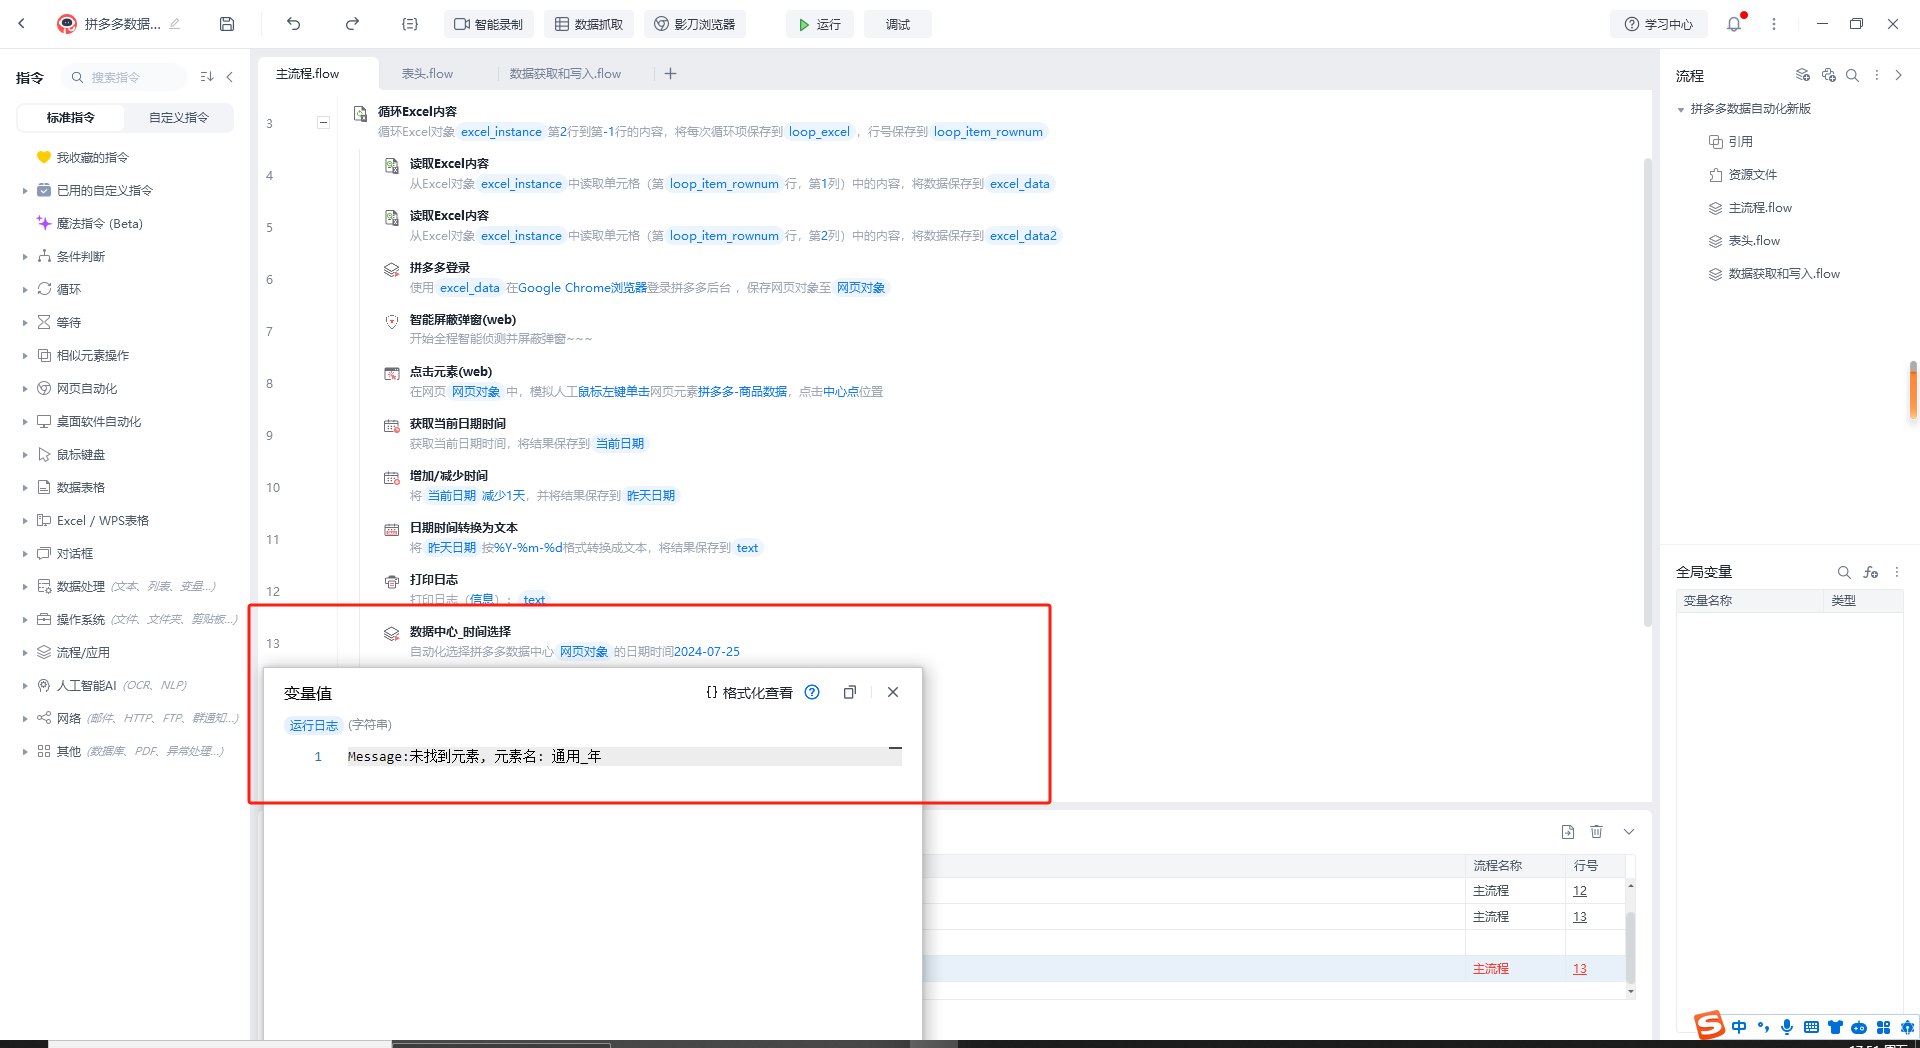The width and height of the screenshot is (1920, 1048).
Task: Run the flow with 运行 button
Action: 819,24
